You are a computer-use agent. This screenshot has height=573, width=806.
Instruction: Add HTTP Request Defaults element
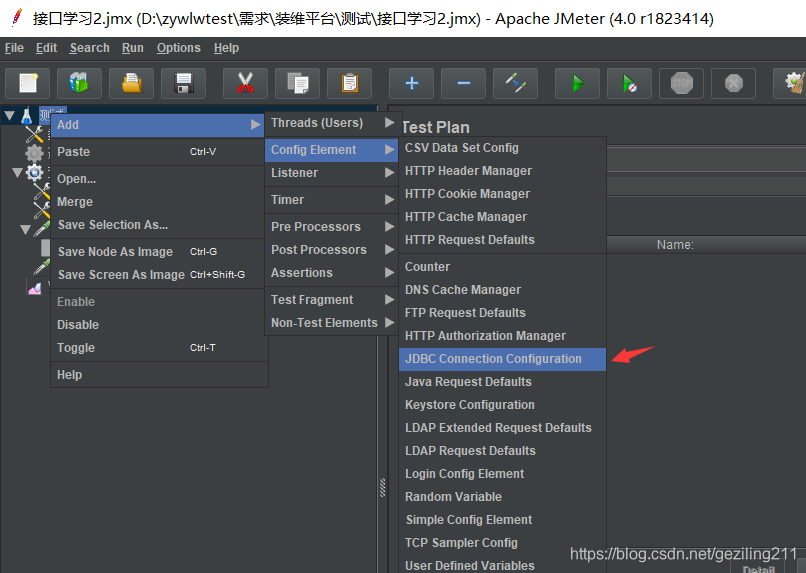coord(503,239)
